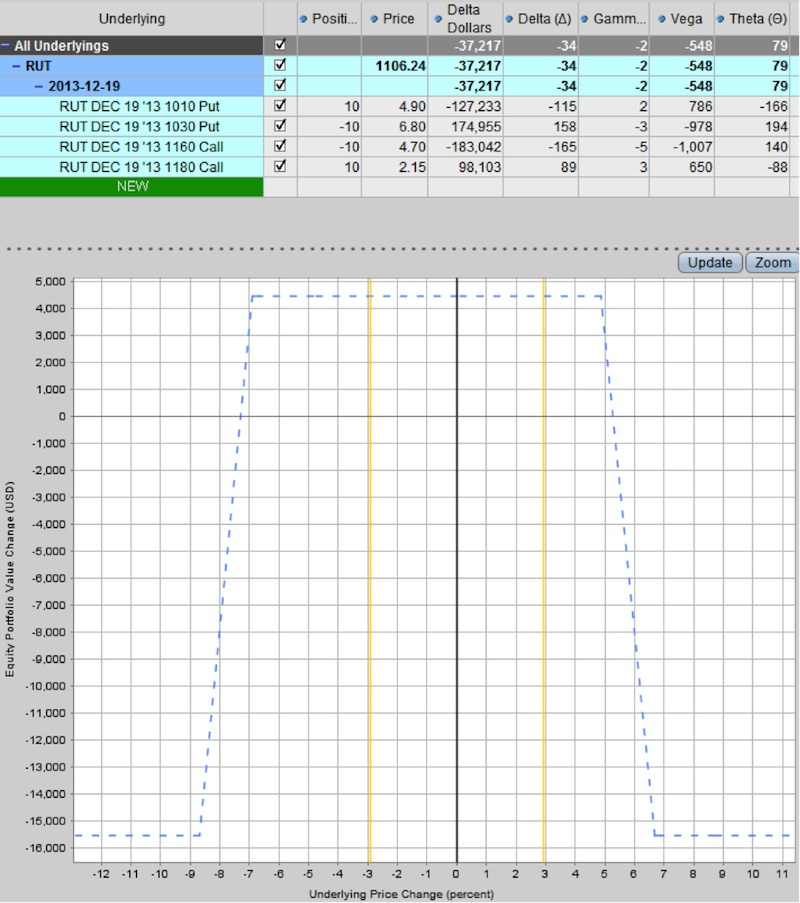Click the NEW row's empty Position cell
Viewport: 800px width, 903px height.
point(329,187)
